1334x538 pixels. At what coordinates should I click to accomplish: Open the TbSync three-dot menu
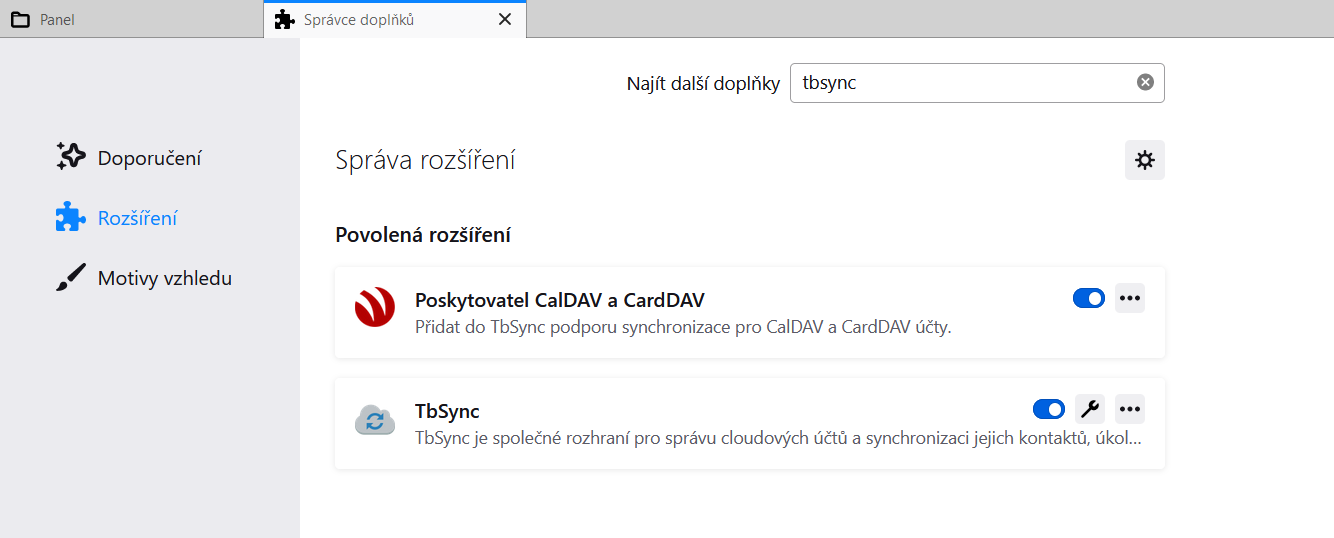1130,408
